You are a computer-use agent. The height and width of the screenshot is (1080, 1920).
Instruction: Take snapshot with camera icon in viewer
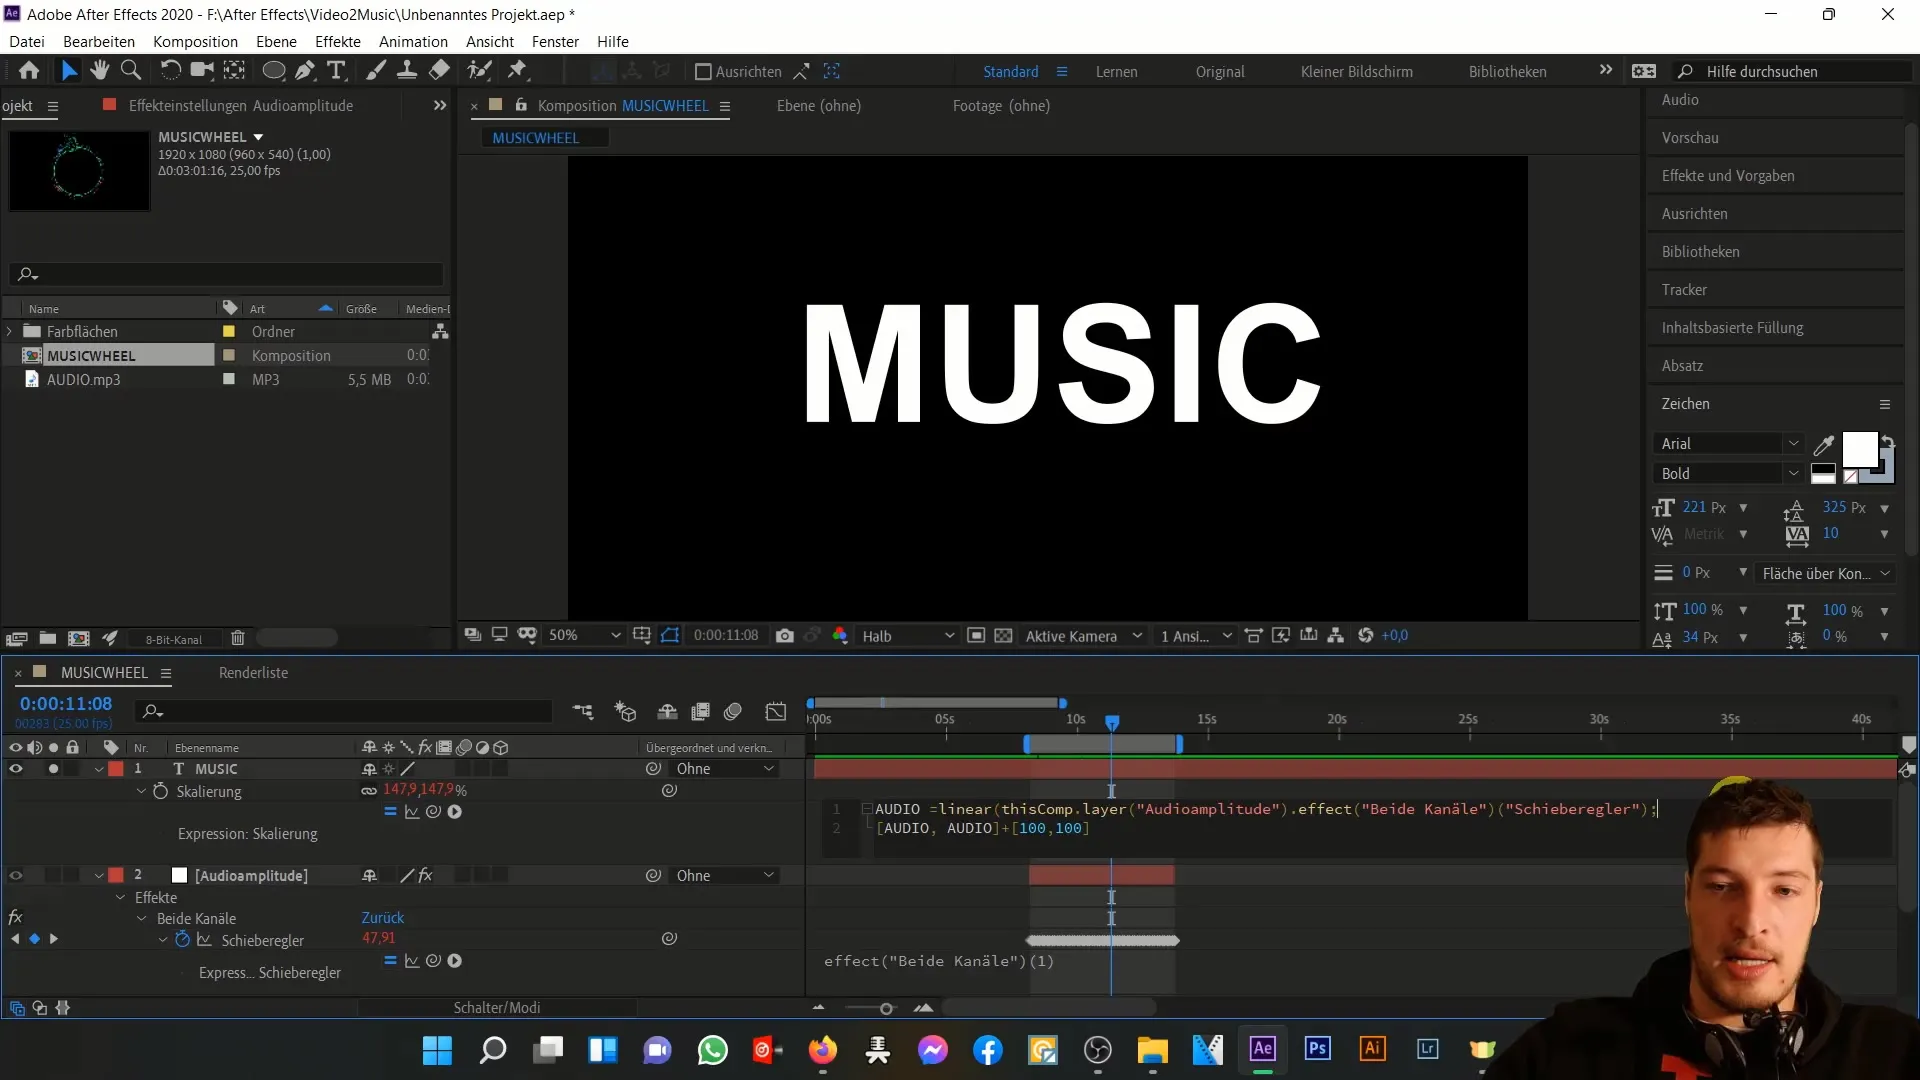point(785,636)
